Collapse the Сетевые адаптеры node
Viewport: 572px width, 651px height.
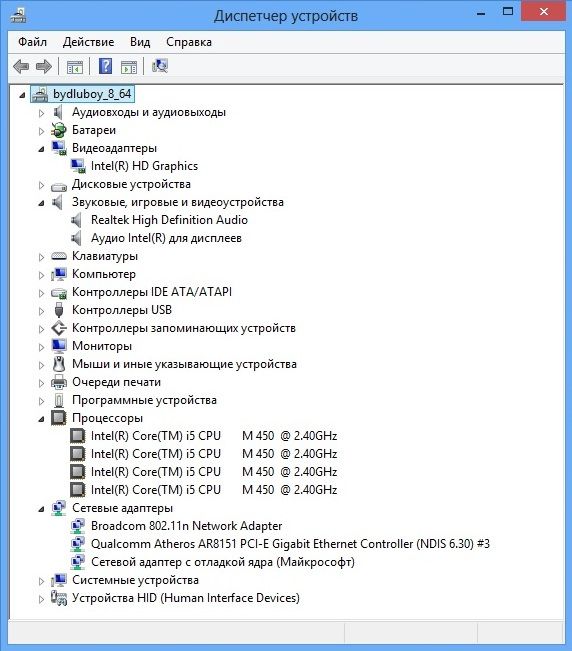[41, 509]
